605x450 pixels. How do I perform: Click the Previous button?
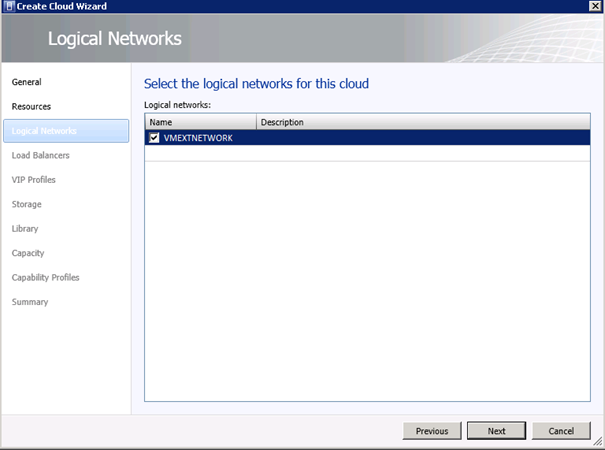pyautogui.click(x=432, y=431)
